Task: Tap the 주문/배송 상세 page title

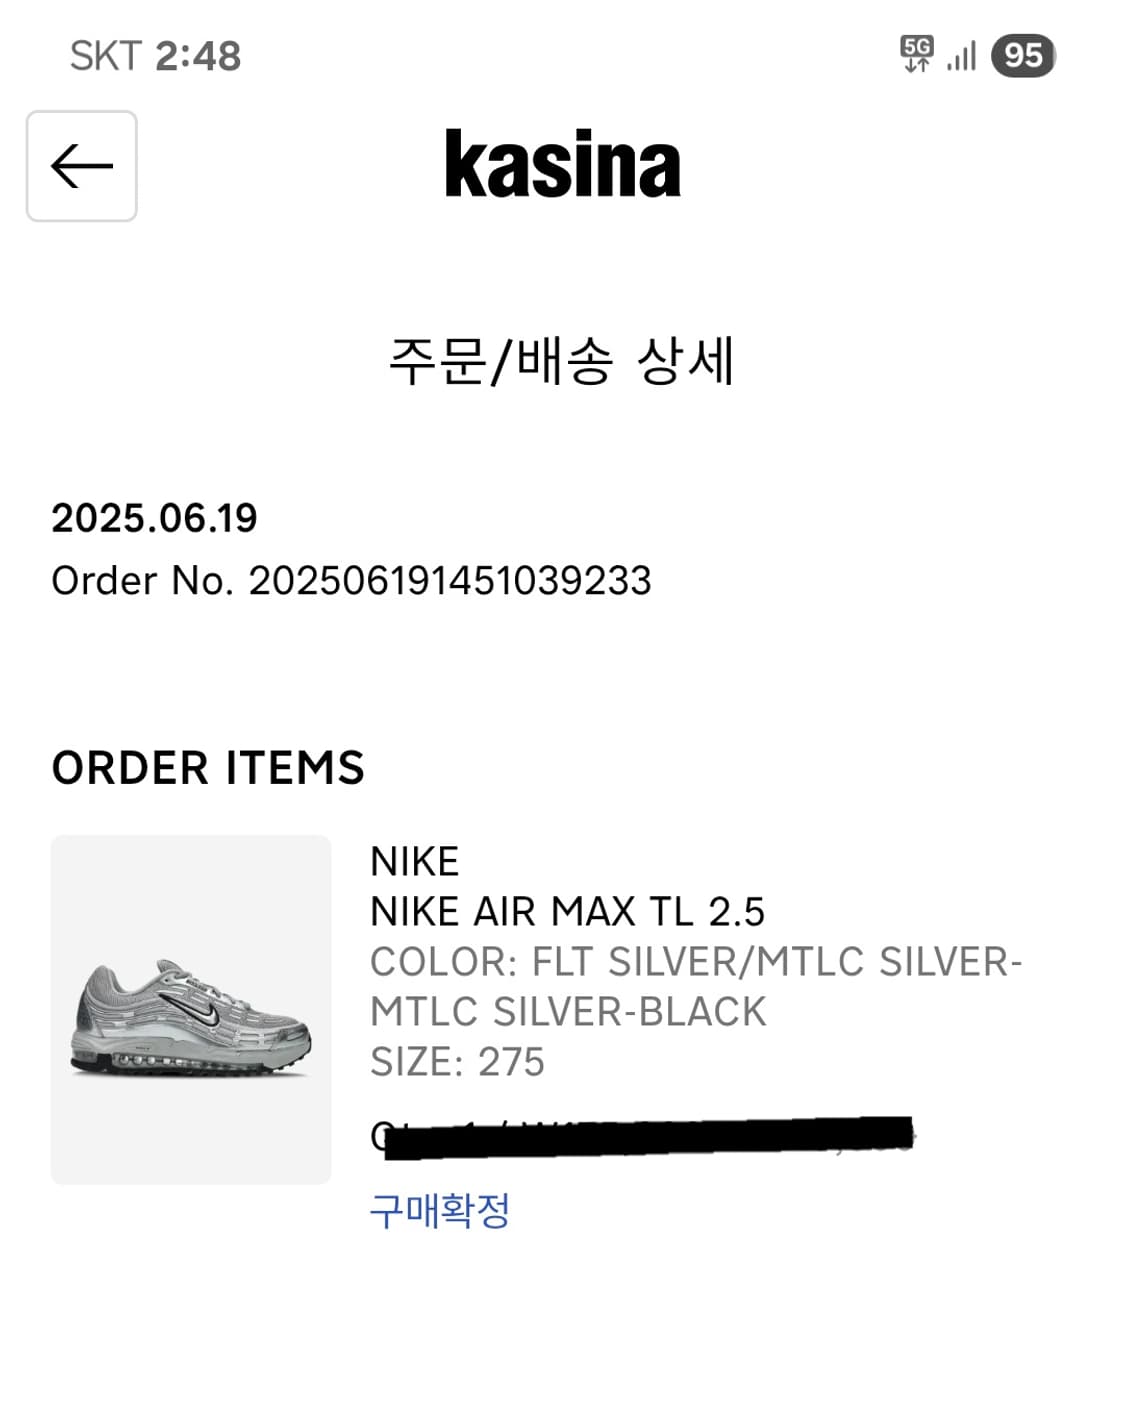Action: pyautogui.click(x=561, y=361)
